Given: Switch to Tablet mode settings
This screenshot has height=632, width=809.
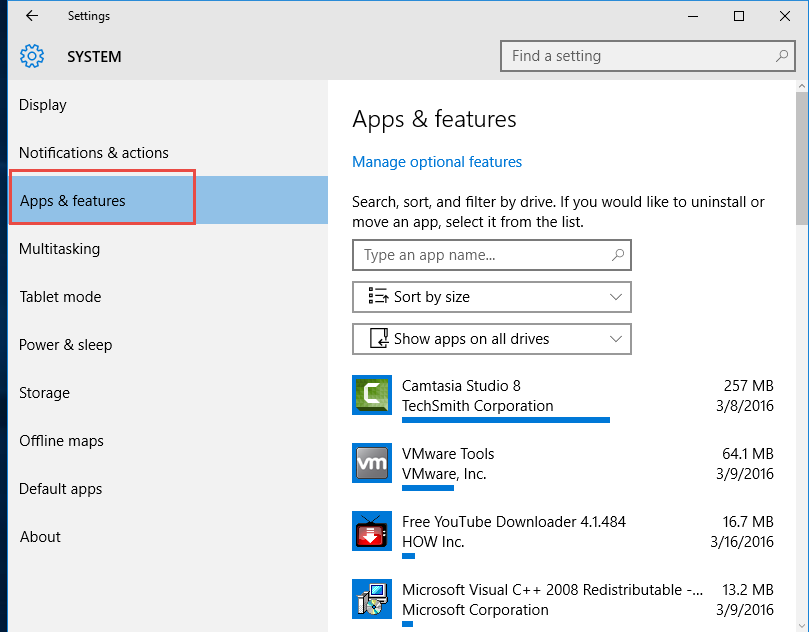Looking at the screenshot, I should (168, 297).
